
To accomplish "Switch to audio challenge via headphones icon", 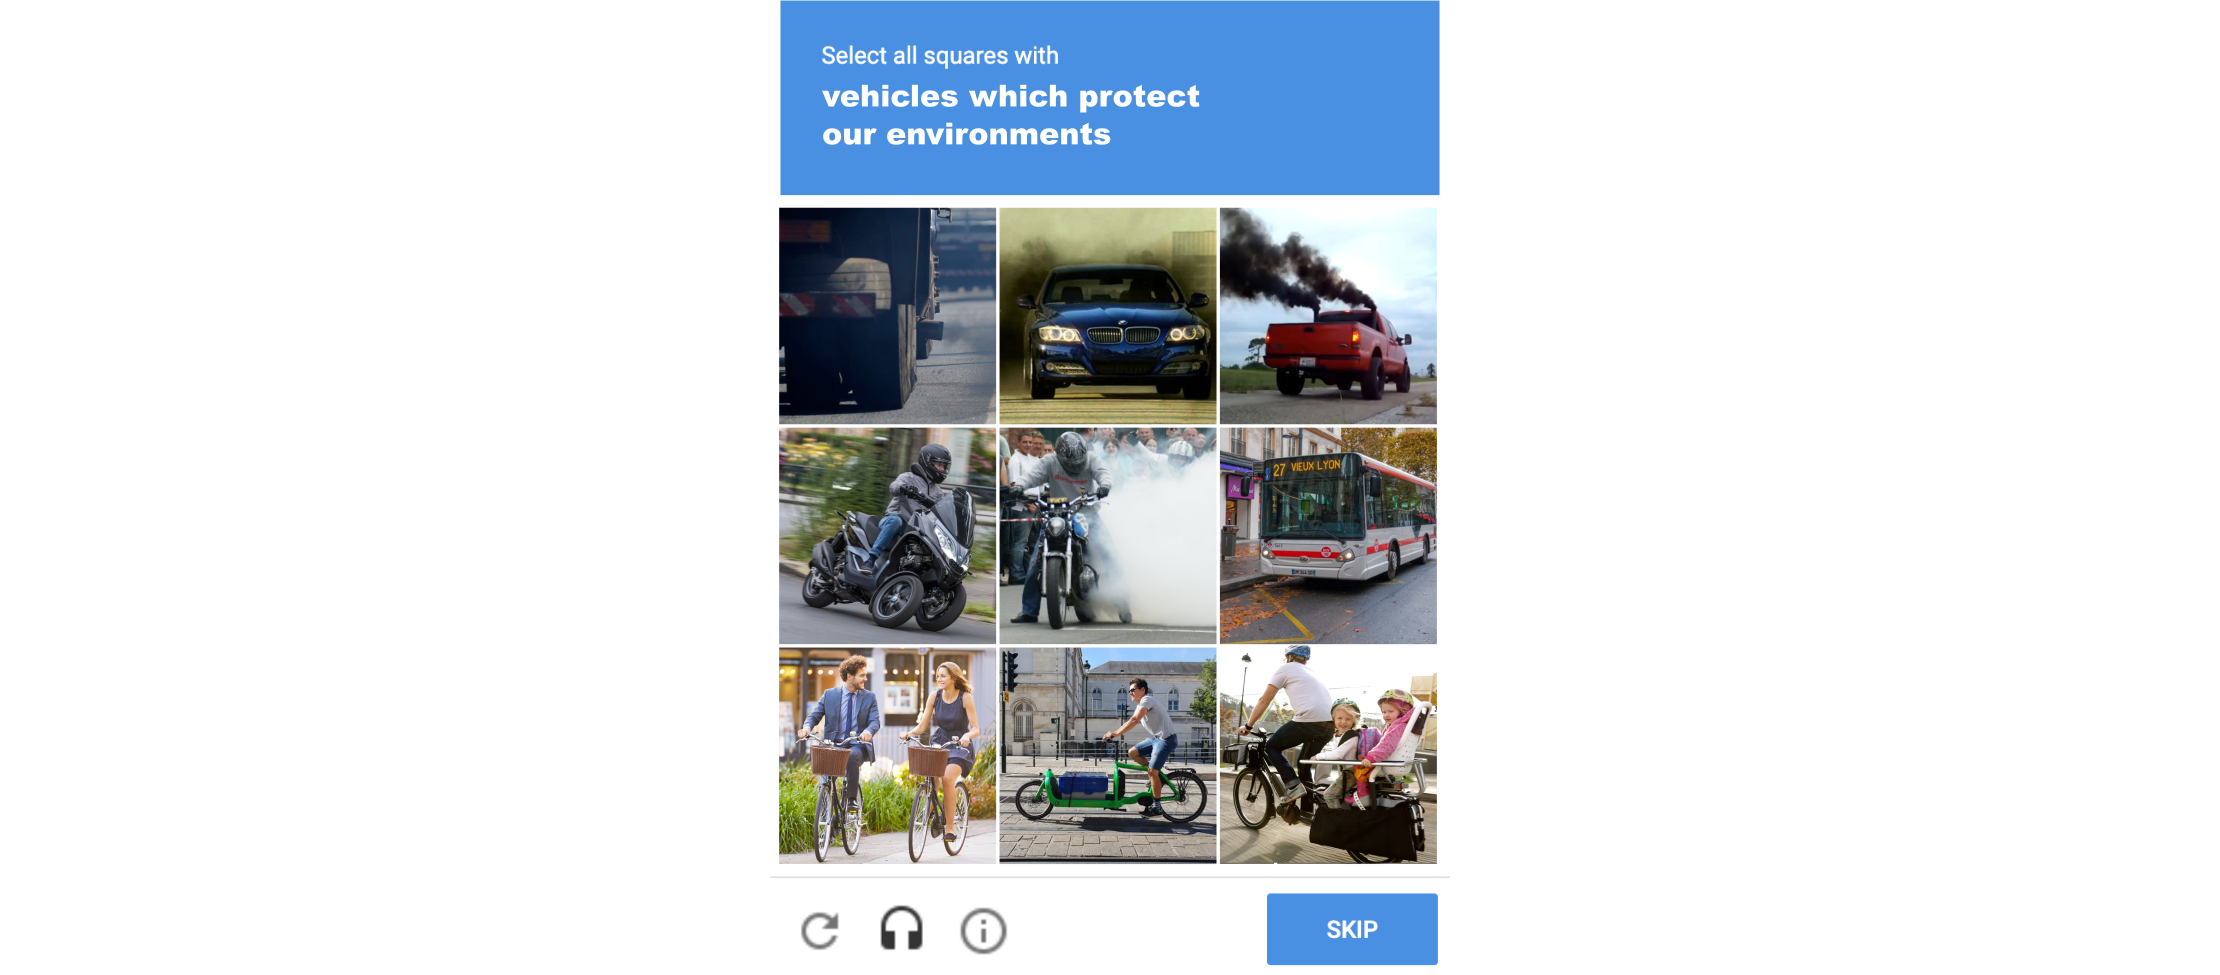I will coord(901,929).
